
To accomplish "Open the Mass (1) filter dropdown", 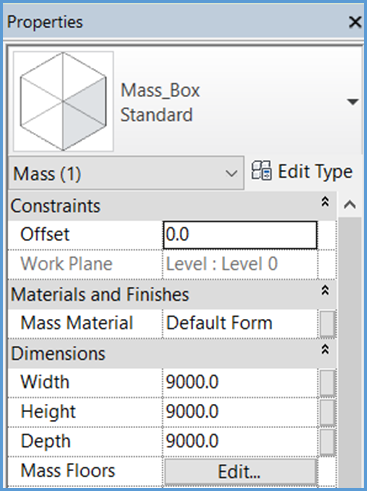I will (126, 173).
